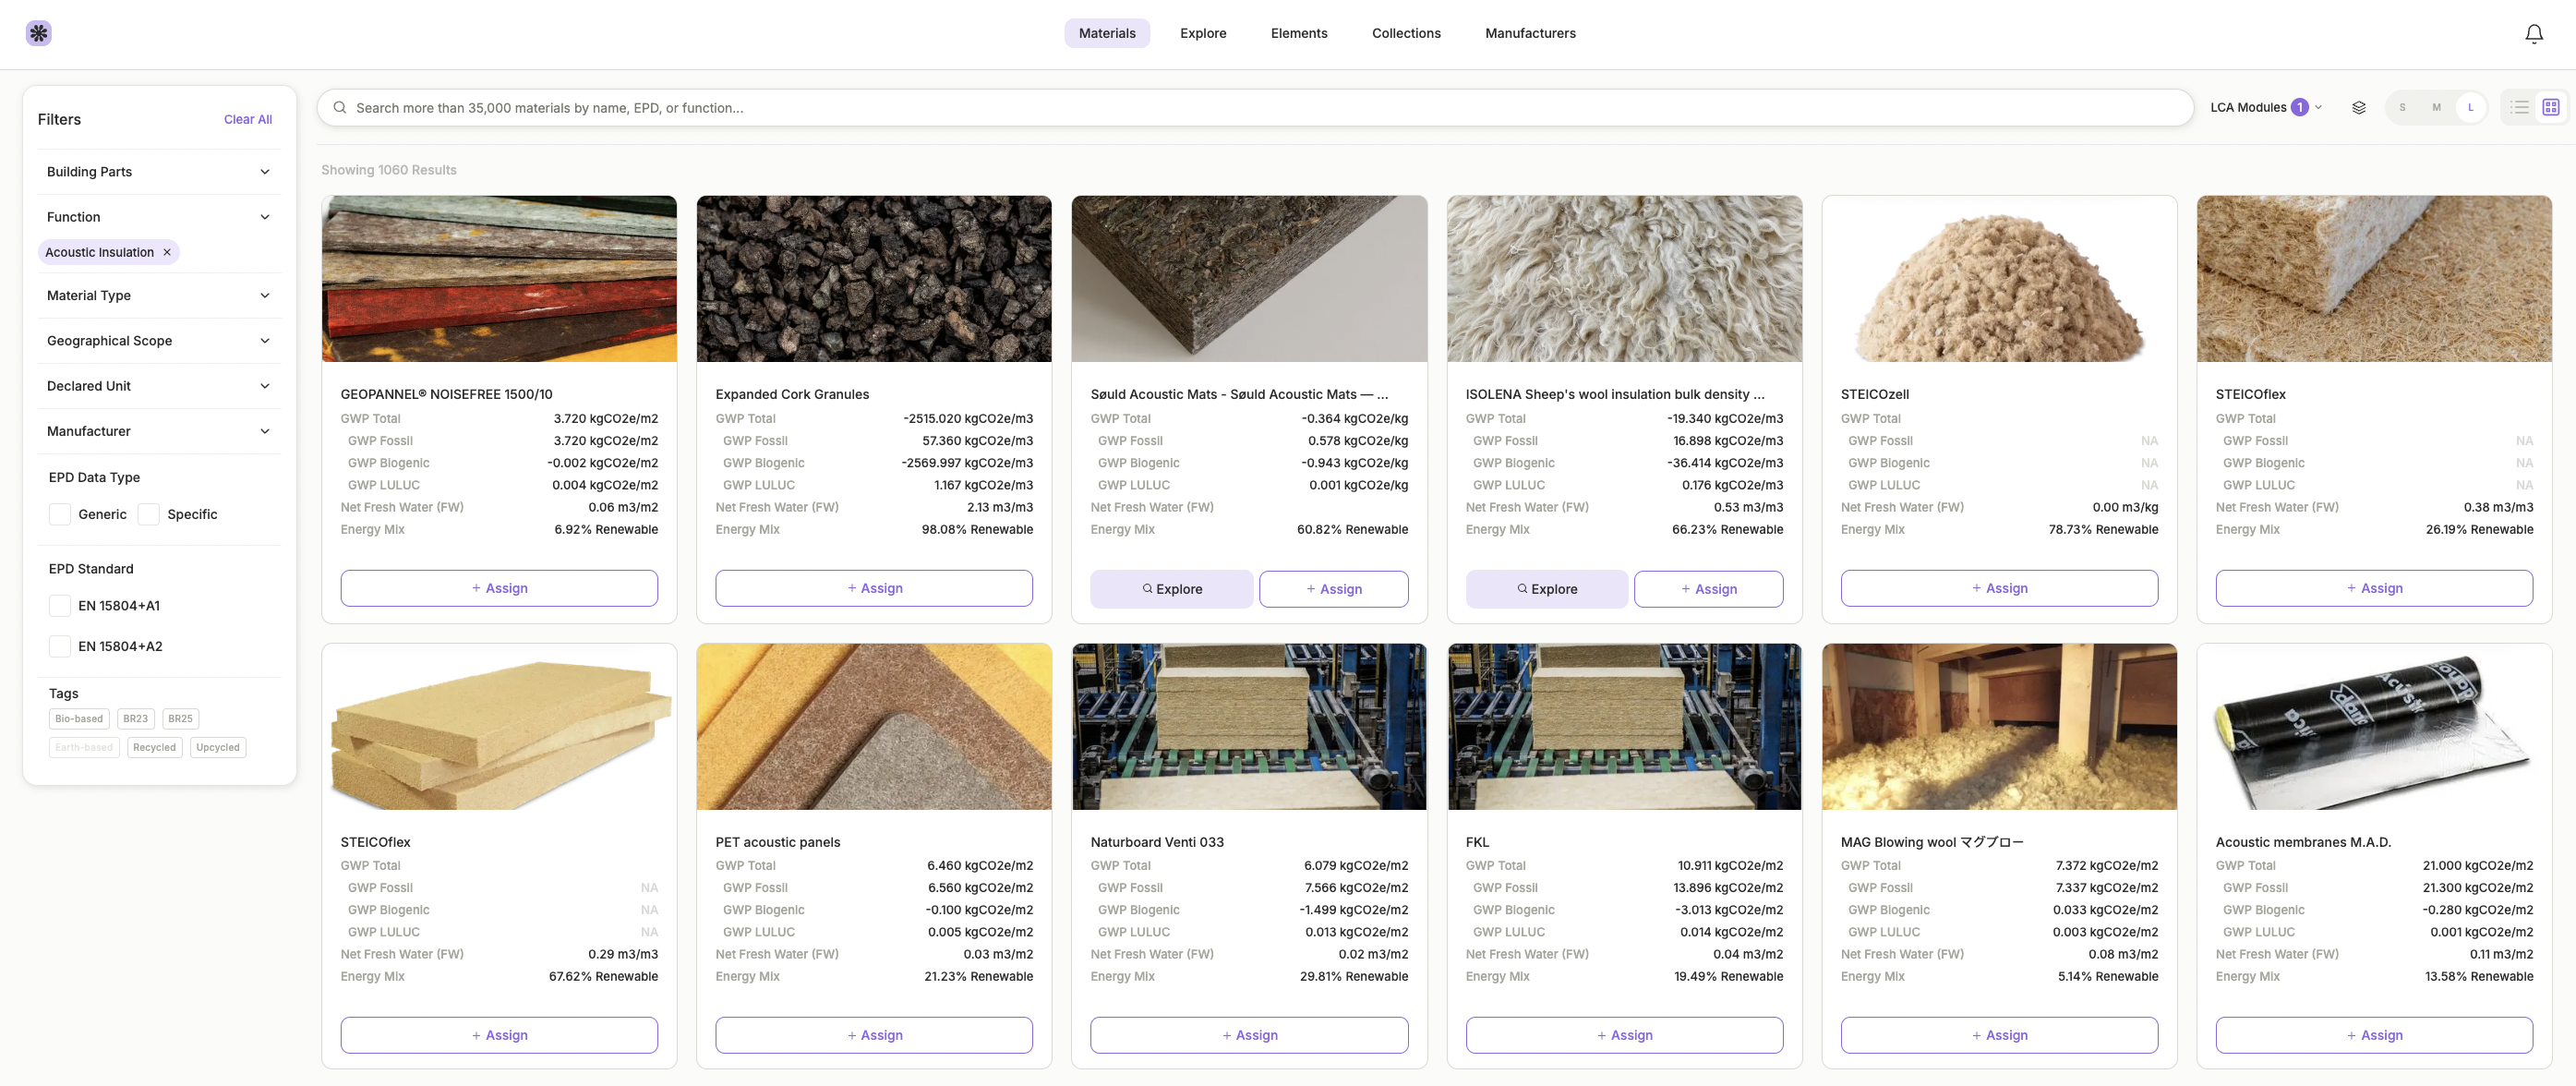Select small card size S
The height and width of the screenshot is (1086, 2576).
[2402, 108]
